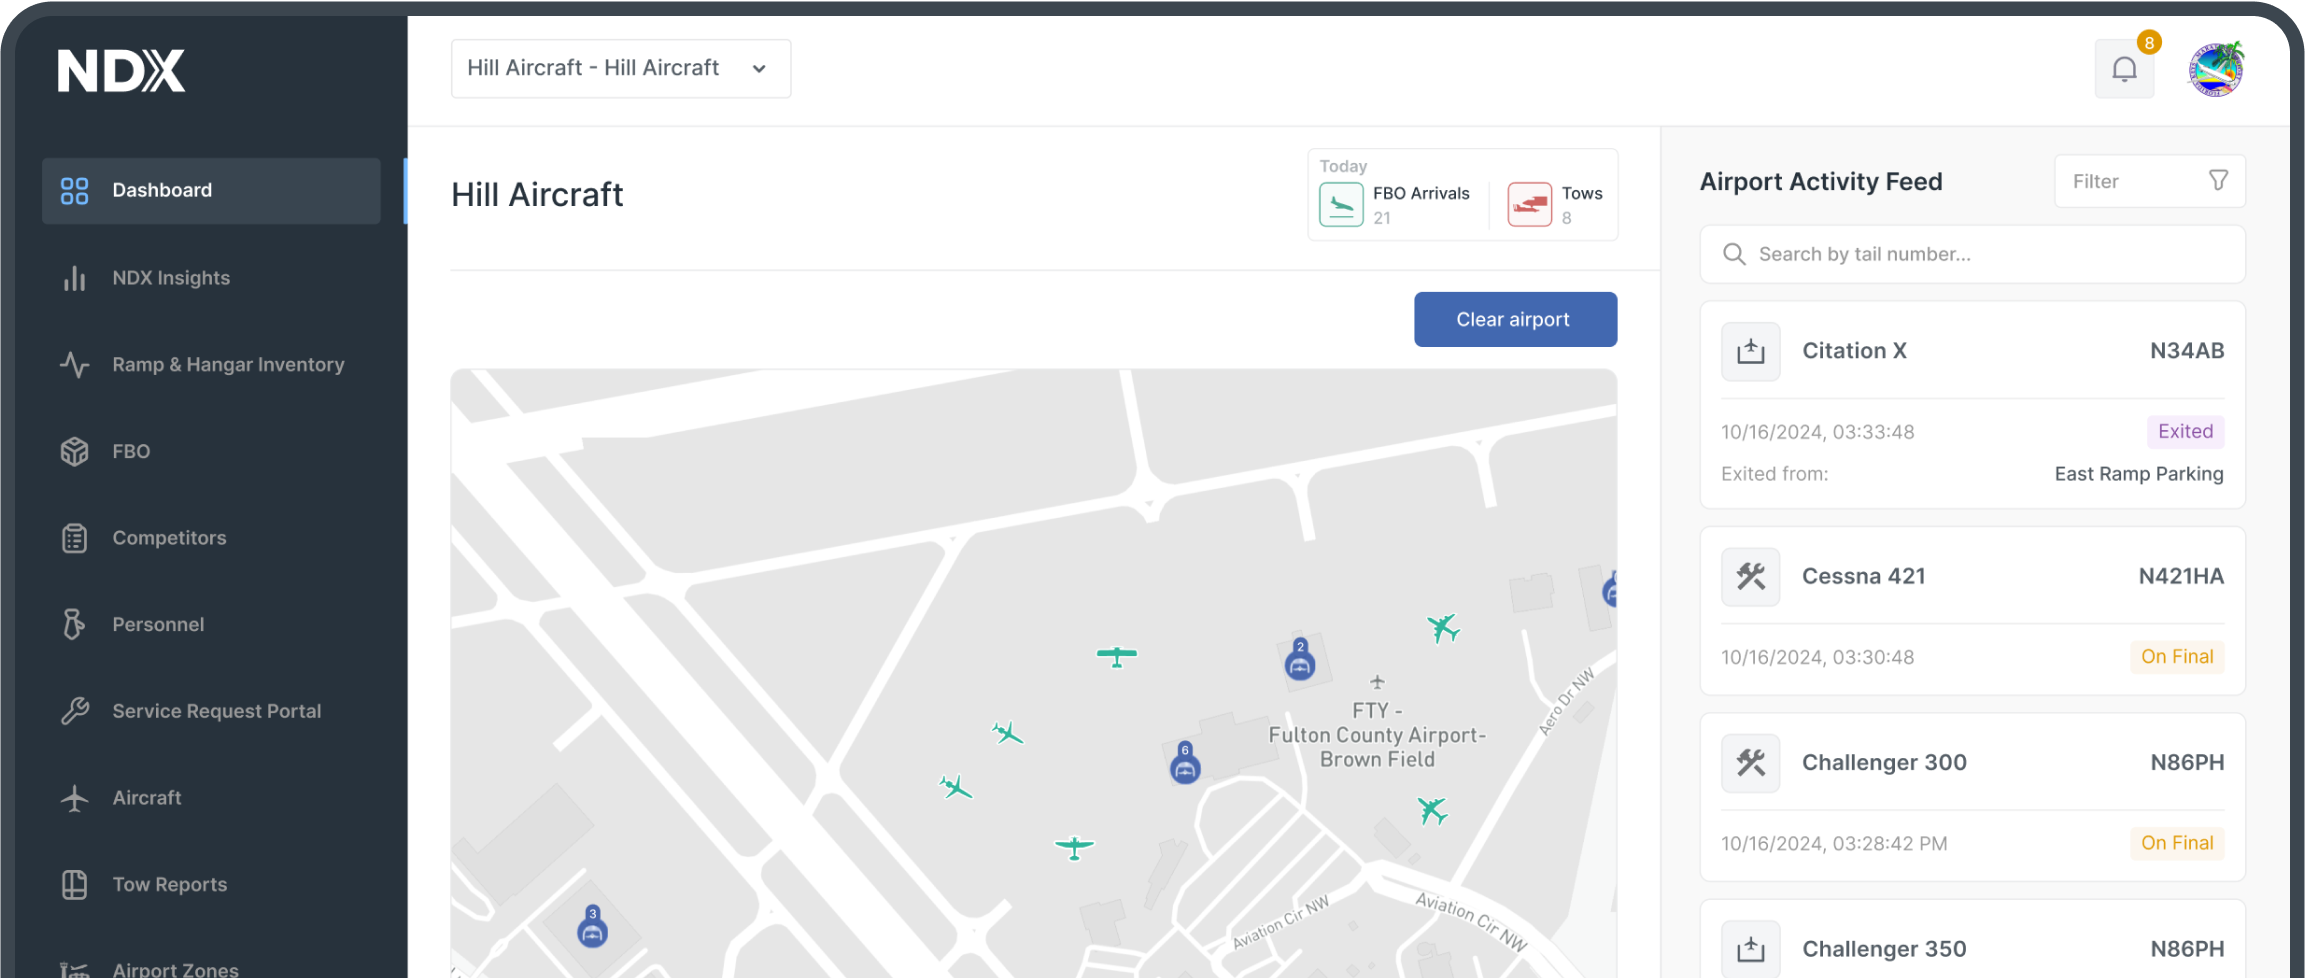
Task: Click the Competitors clipboard icon
Action: (x=74, y=538)
